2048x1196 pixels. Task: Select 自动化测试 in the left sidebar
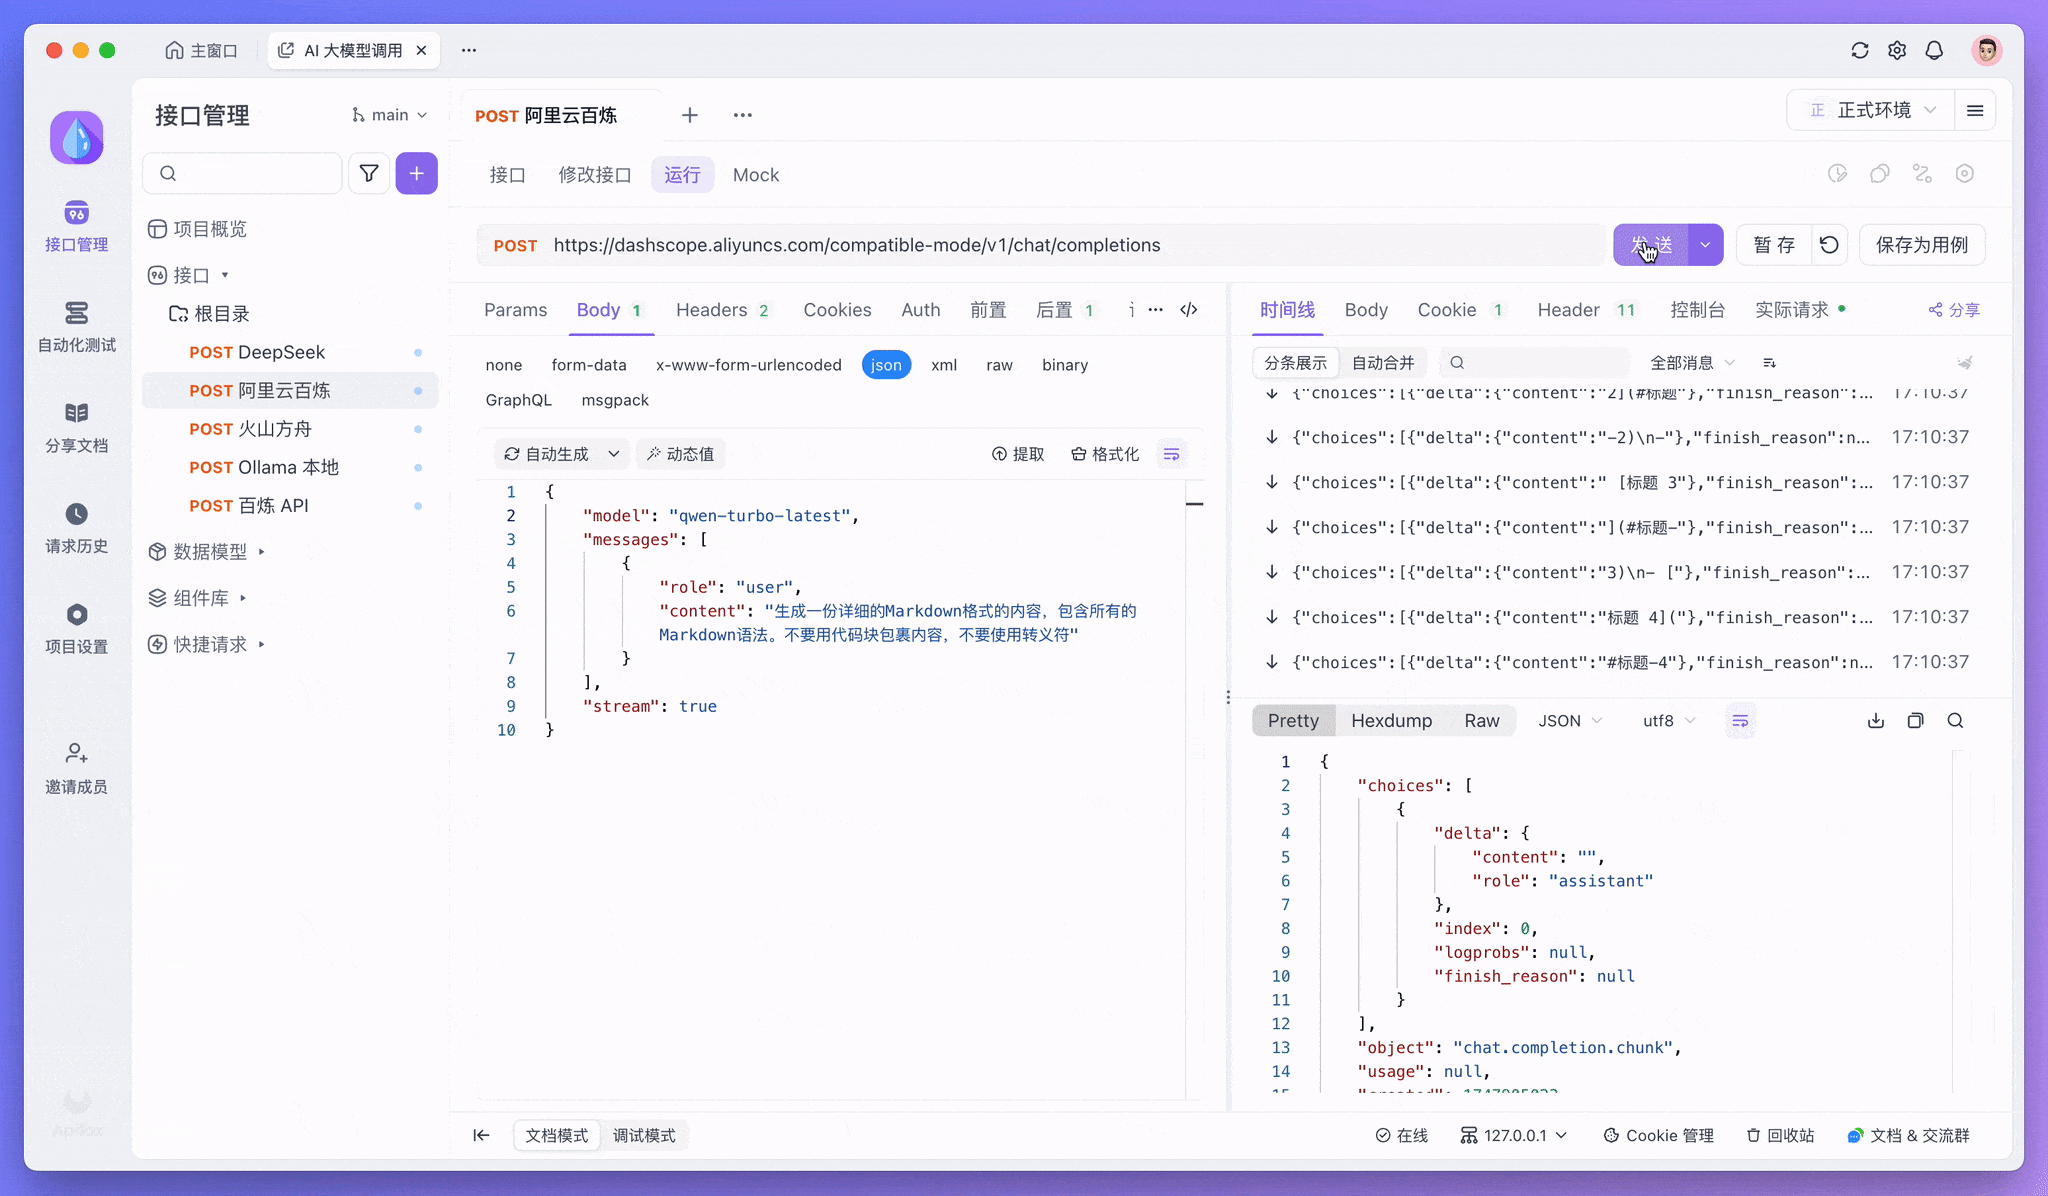(x=77, y=328)
